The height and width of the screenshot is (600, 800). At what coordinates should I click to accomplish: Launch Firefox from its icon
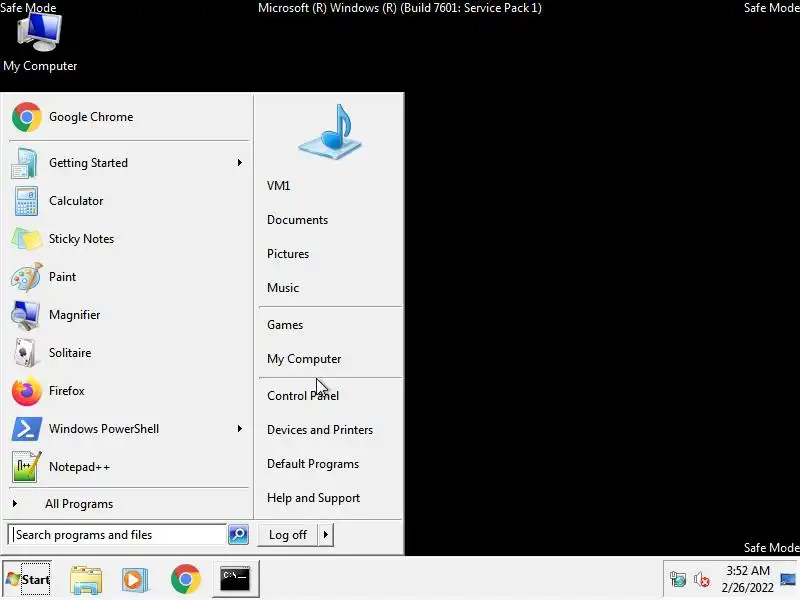pos(27,391)
